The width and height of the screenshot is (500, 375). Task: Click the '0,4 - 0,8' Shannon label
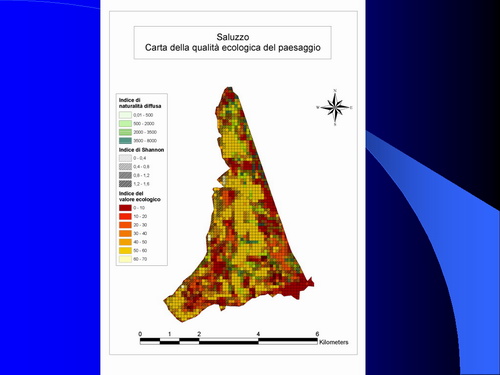click(141, 167)
